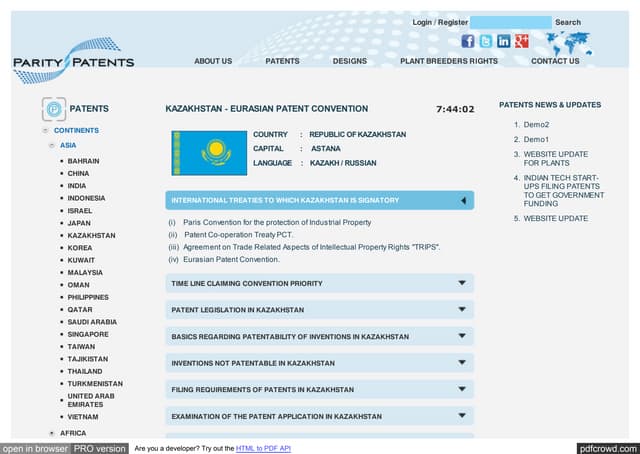This screenshot has height=454, width=640.
Task: Open the Twitter social icon
Action: (486, 41)
